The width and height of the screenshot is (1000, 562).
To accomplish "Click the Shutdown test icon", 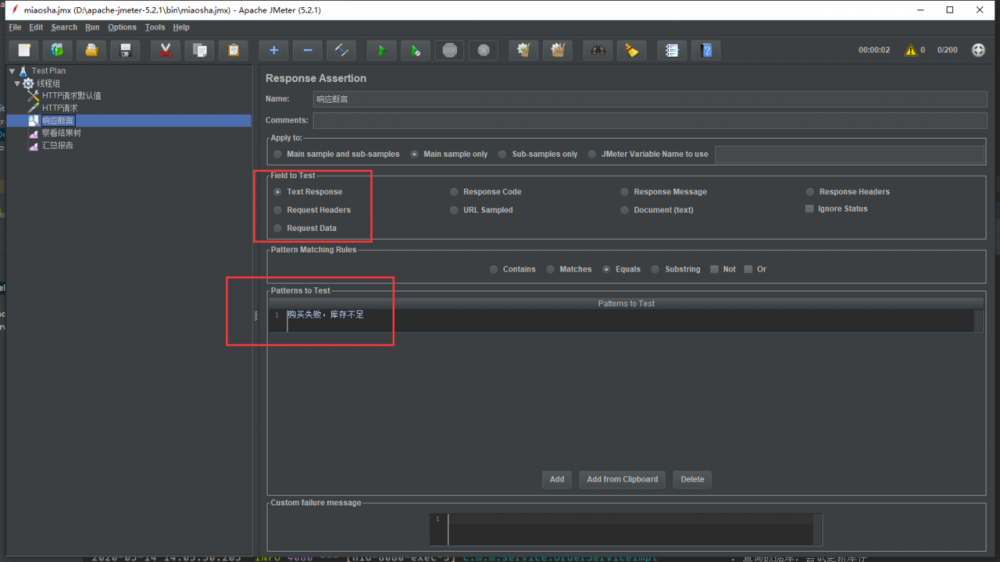I will 483,50.
